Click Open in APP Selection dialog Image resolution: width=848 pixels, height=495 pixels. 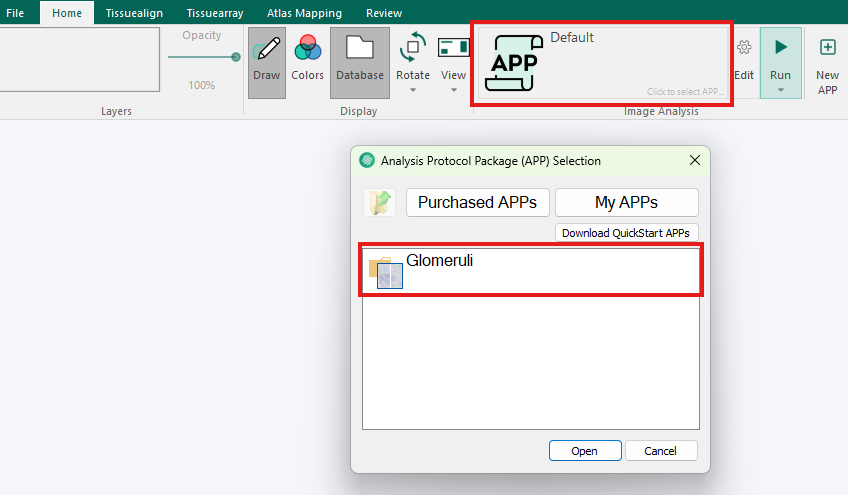(585, 451)
